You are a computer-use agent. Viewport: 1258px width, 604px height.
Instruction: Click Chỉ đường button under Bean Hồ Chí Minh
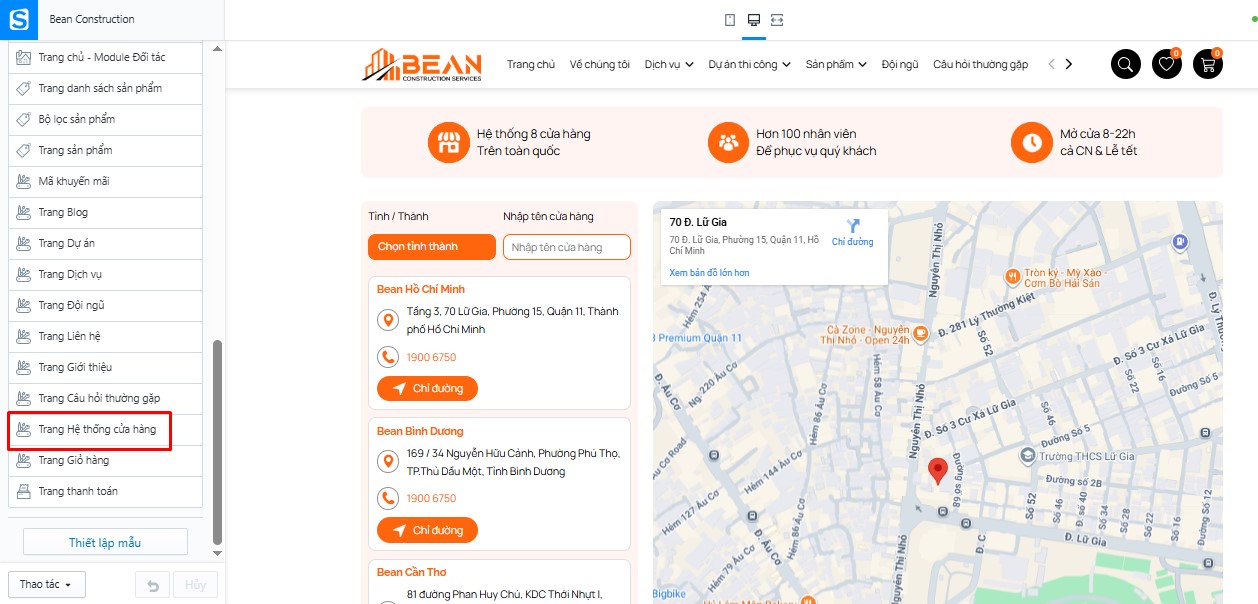click(427, 388)
